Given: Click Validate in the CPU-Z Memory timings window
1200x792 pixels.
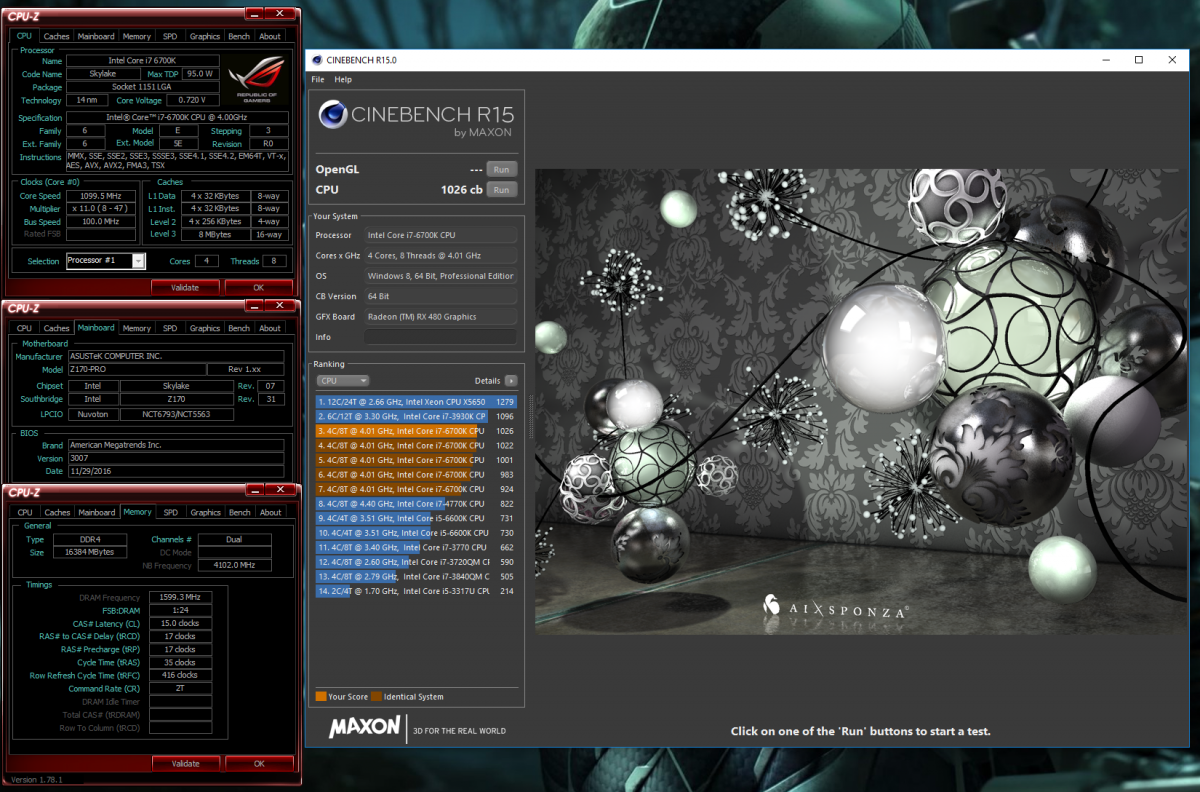Looking at the screenshot, I should click(x=185, y=763).
